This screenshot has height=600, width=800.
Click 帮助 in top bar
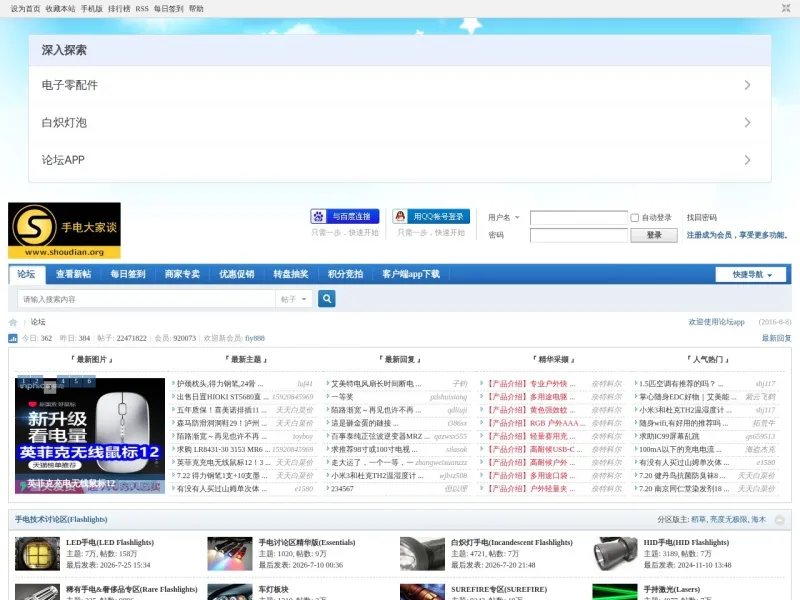coord(196,9)
